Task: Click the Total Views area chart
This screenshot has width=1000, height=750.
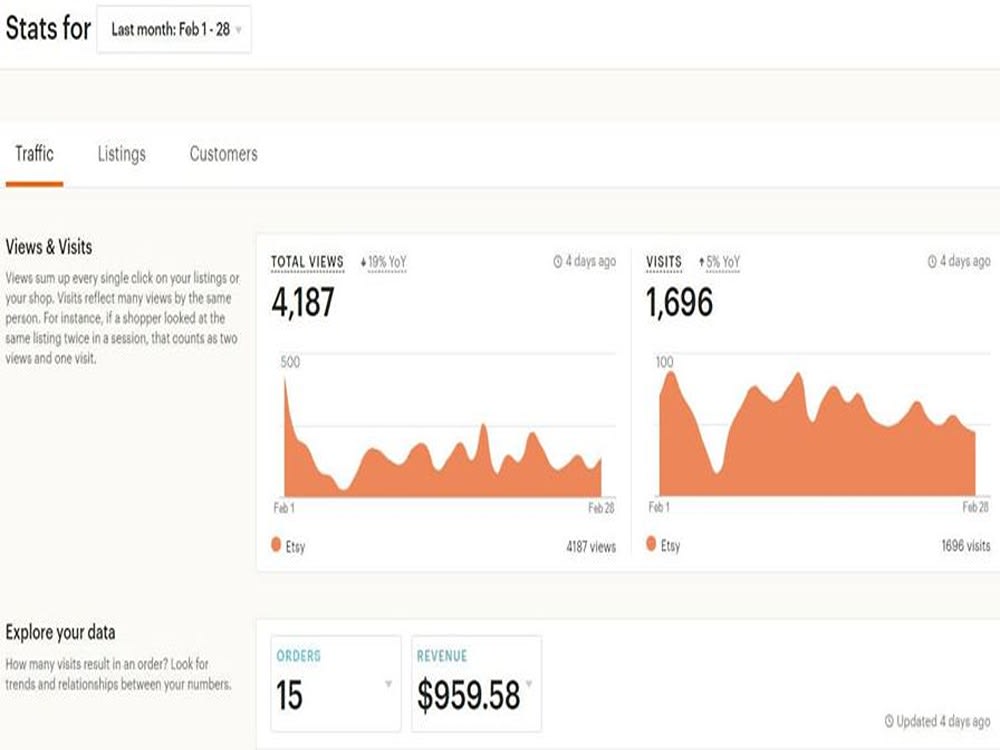Action: [443, 437]
